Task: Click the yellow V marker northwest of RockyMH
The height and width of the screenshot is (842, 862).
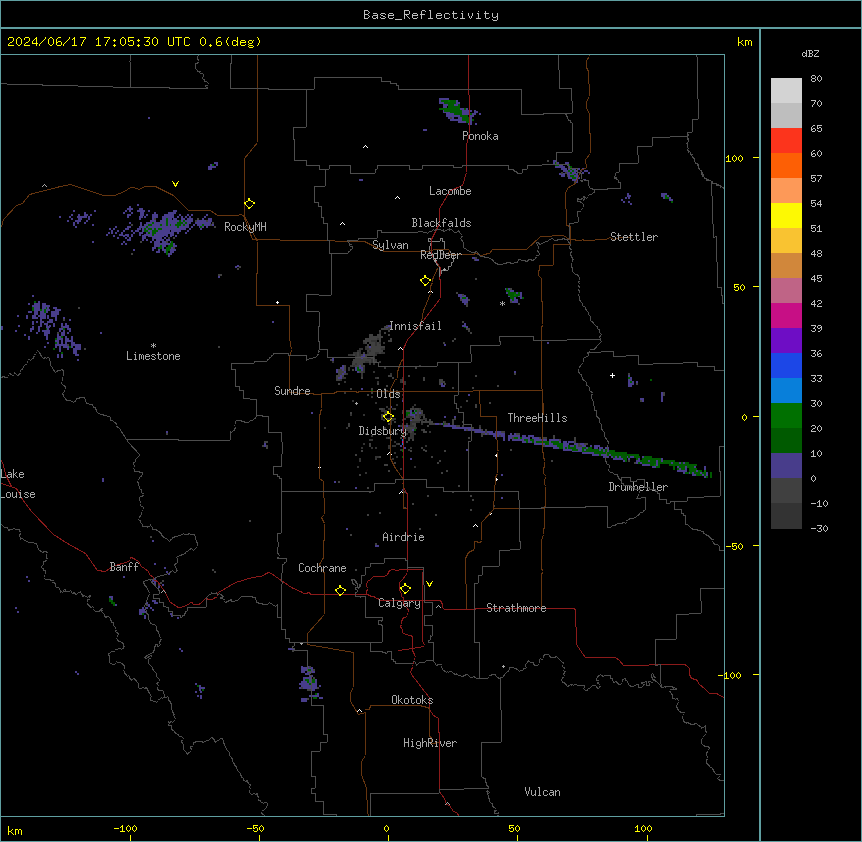Action: click(175, 184)
